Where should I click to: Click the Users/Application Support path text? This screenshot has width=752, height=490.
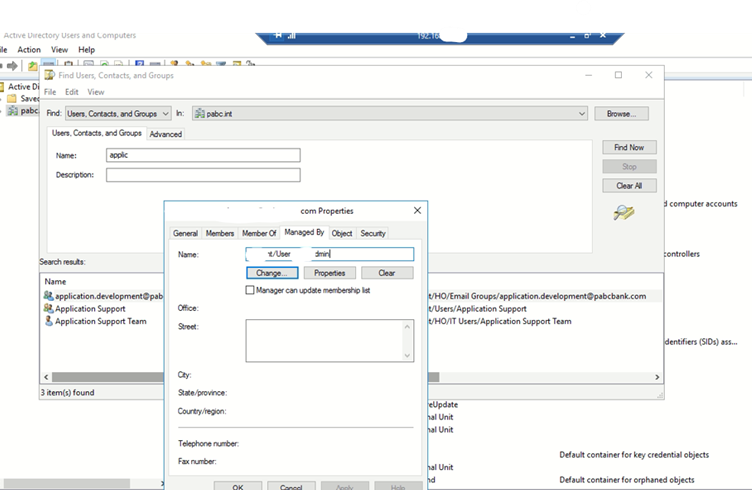477,308
